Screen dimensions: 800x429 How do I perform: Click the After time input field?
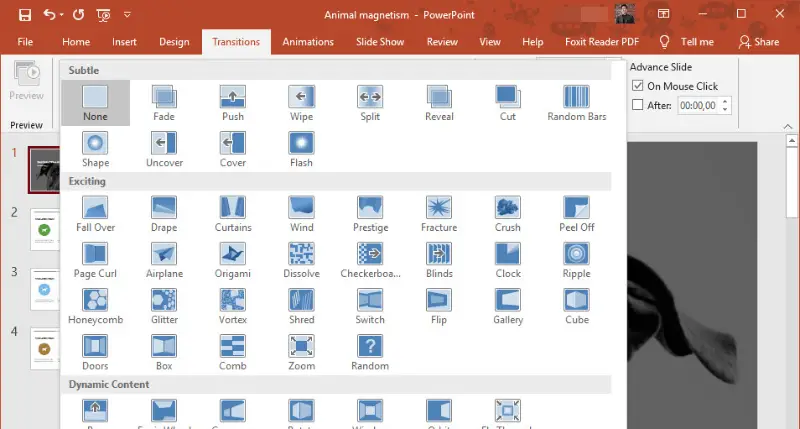pos(697,106)
